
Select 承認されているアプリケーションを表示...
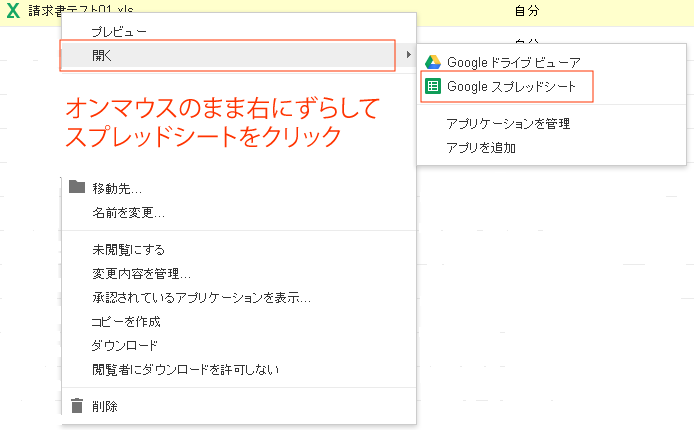pyautogui.click(x=201, y=298)
